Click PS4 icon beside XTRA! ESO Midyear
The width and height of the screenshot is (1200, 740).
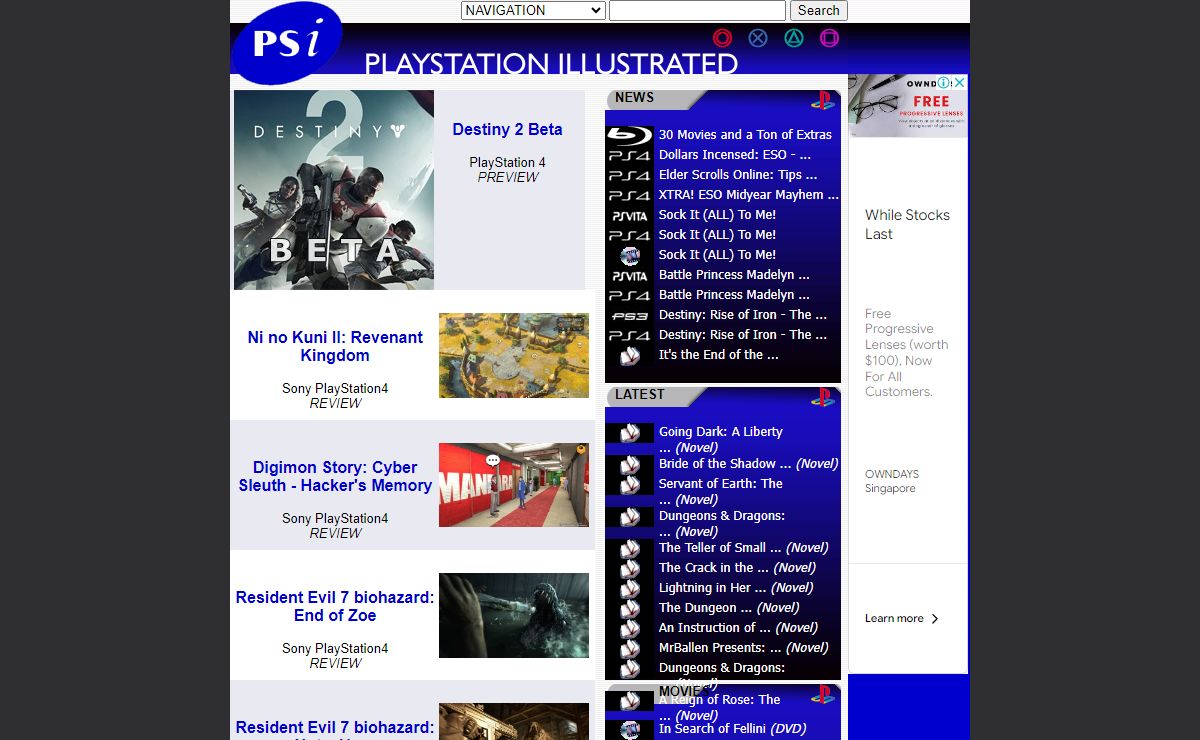click(x=630, y=195)
